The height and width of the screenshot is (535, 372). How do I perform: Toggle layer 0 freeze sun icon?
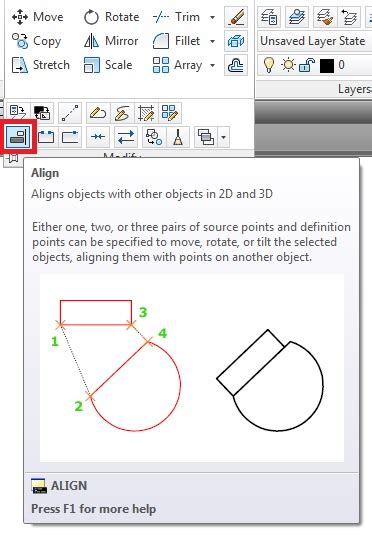click(288, 65)
